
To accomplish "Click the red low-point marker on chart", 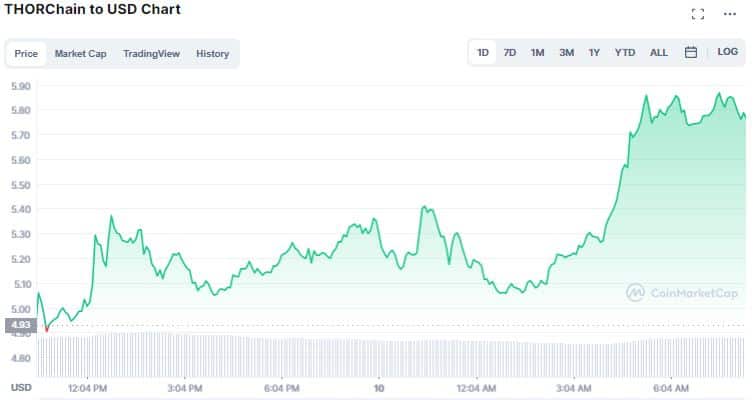I will tap(47, 330).
